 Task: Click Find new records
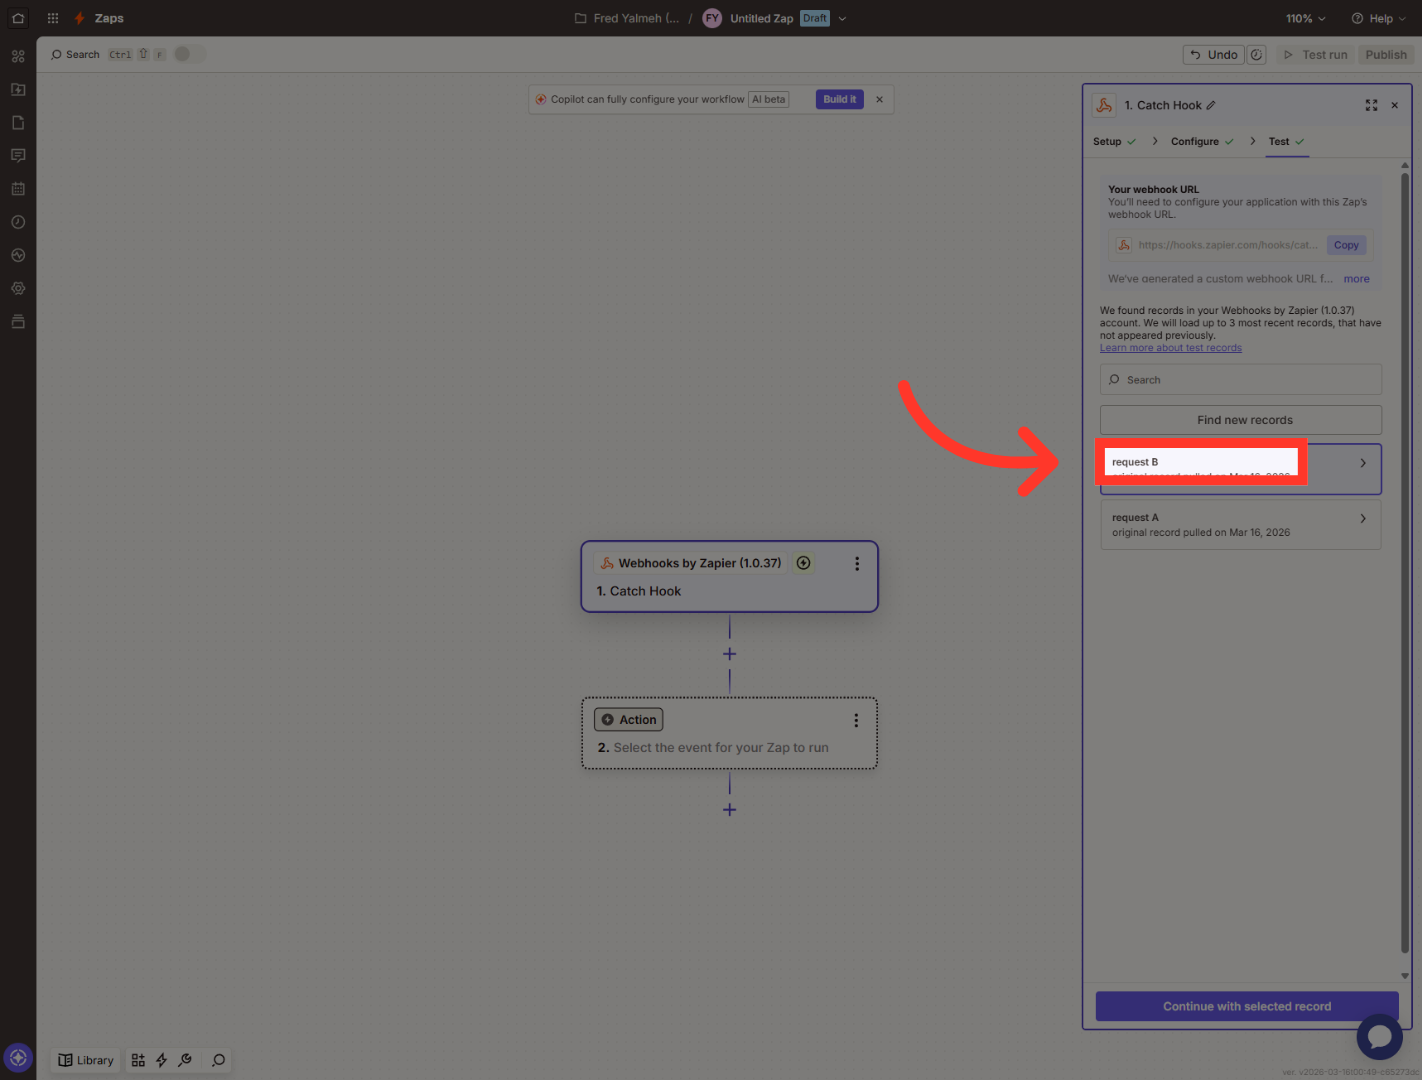1241,420
